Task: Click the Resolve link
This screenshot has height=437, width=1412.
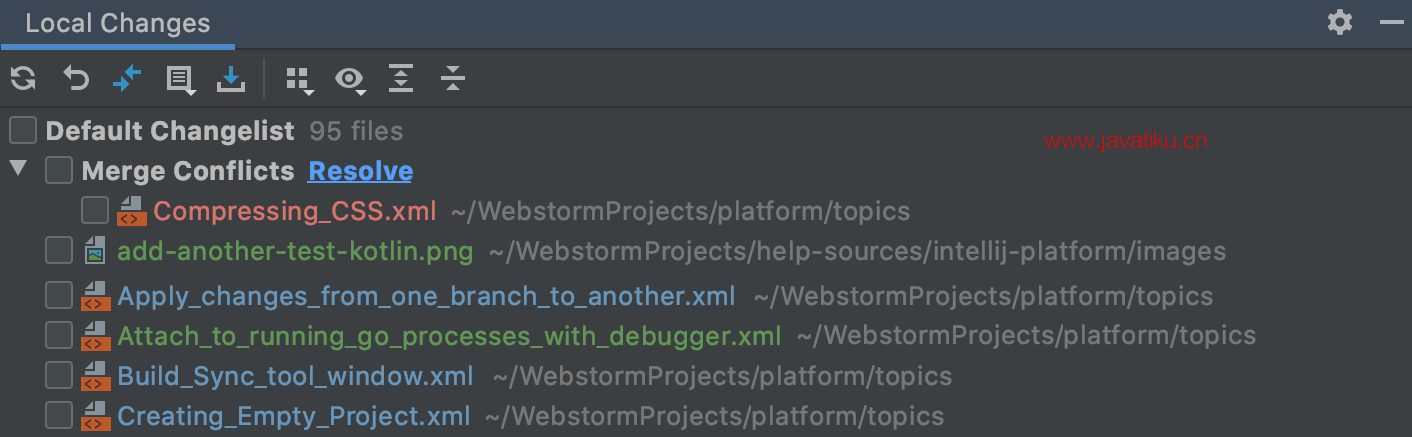Action: pos(360,171)
